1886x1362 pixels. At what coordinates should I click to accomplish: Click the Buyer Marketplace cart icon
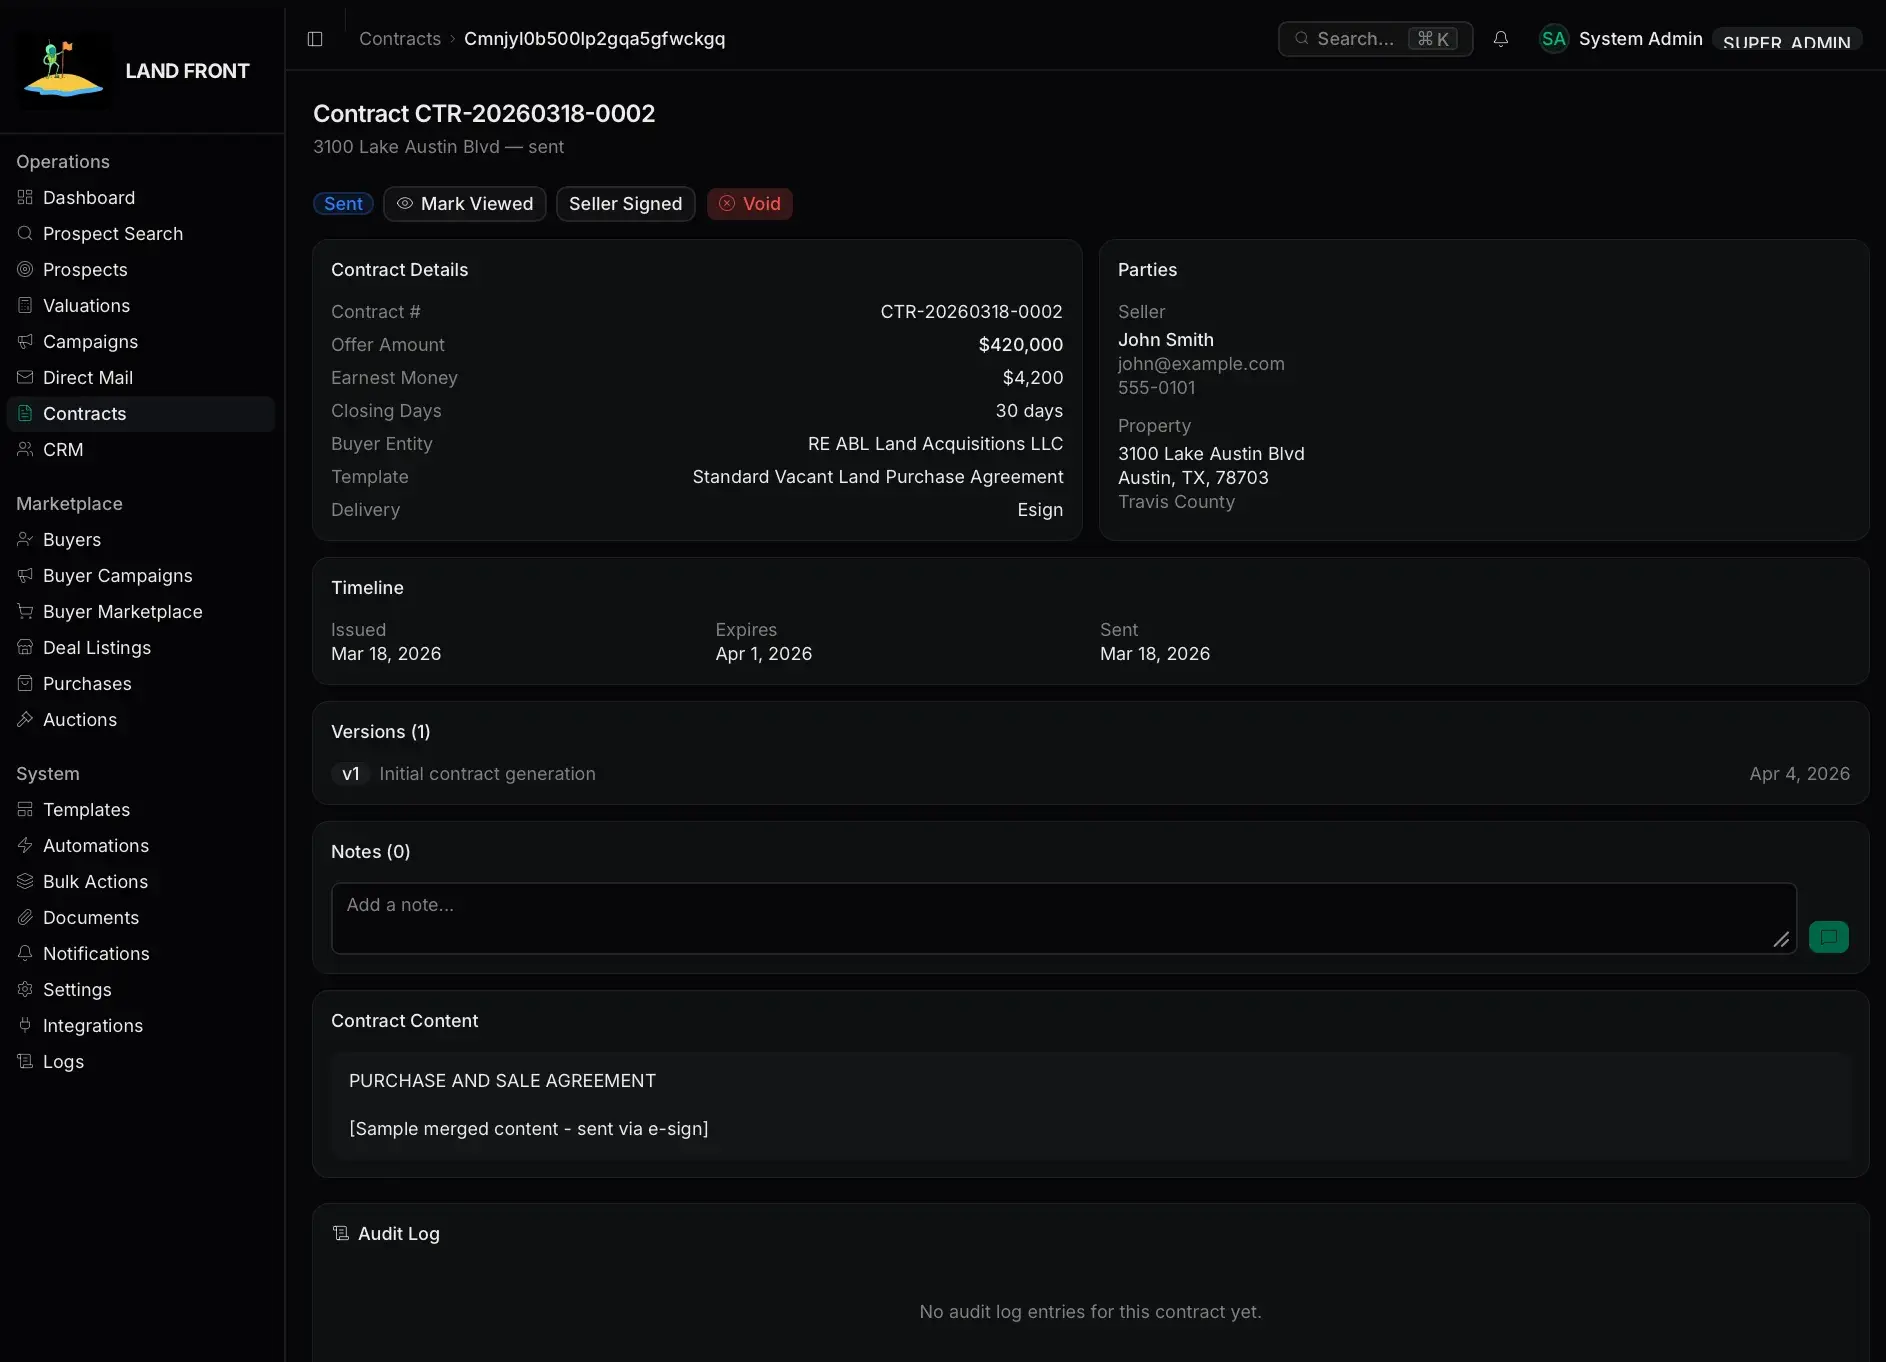25,612
